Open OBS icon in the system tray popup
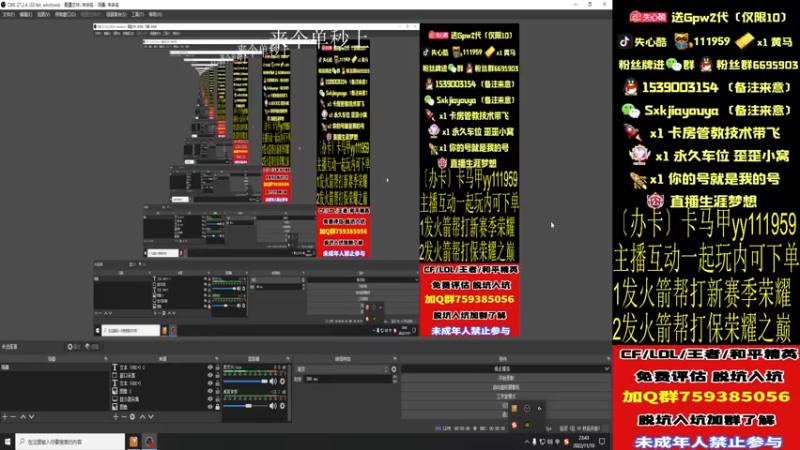Viewport: 800px width, 450px height. click(527, 409)
